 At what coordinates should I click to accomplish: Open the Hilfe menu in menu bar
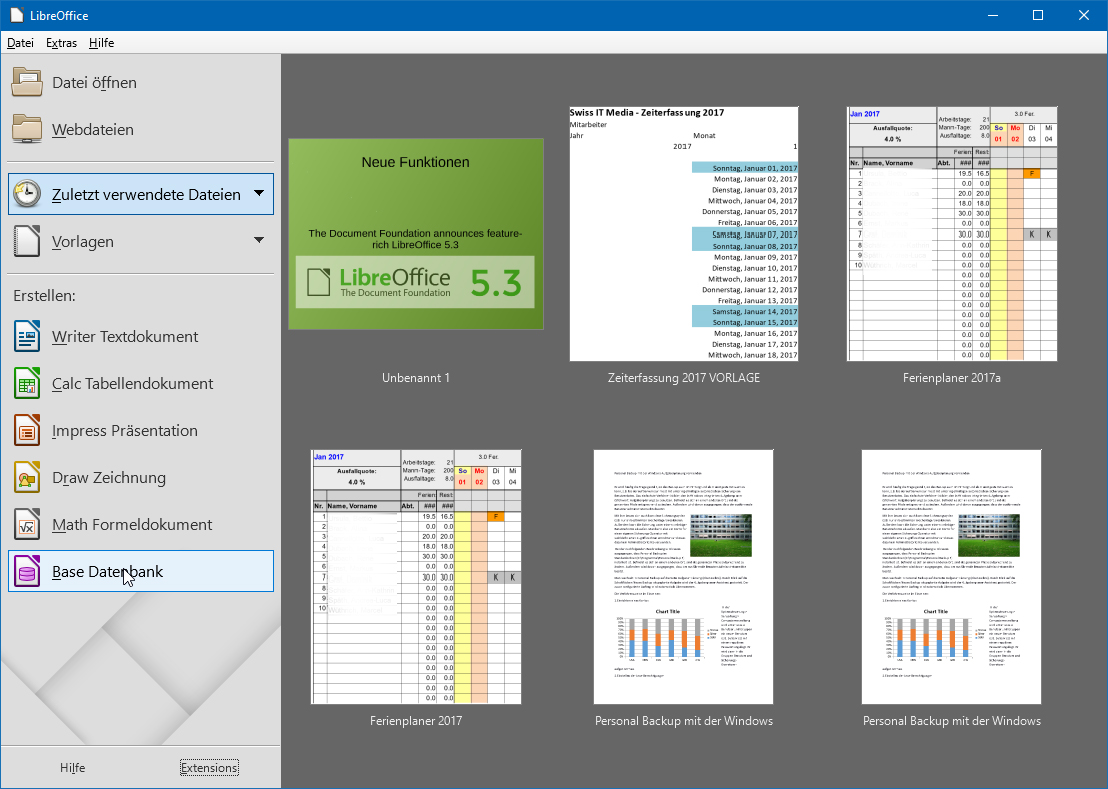[102, 42]
